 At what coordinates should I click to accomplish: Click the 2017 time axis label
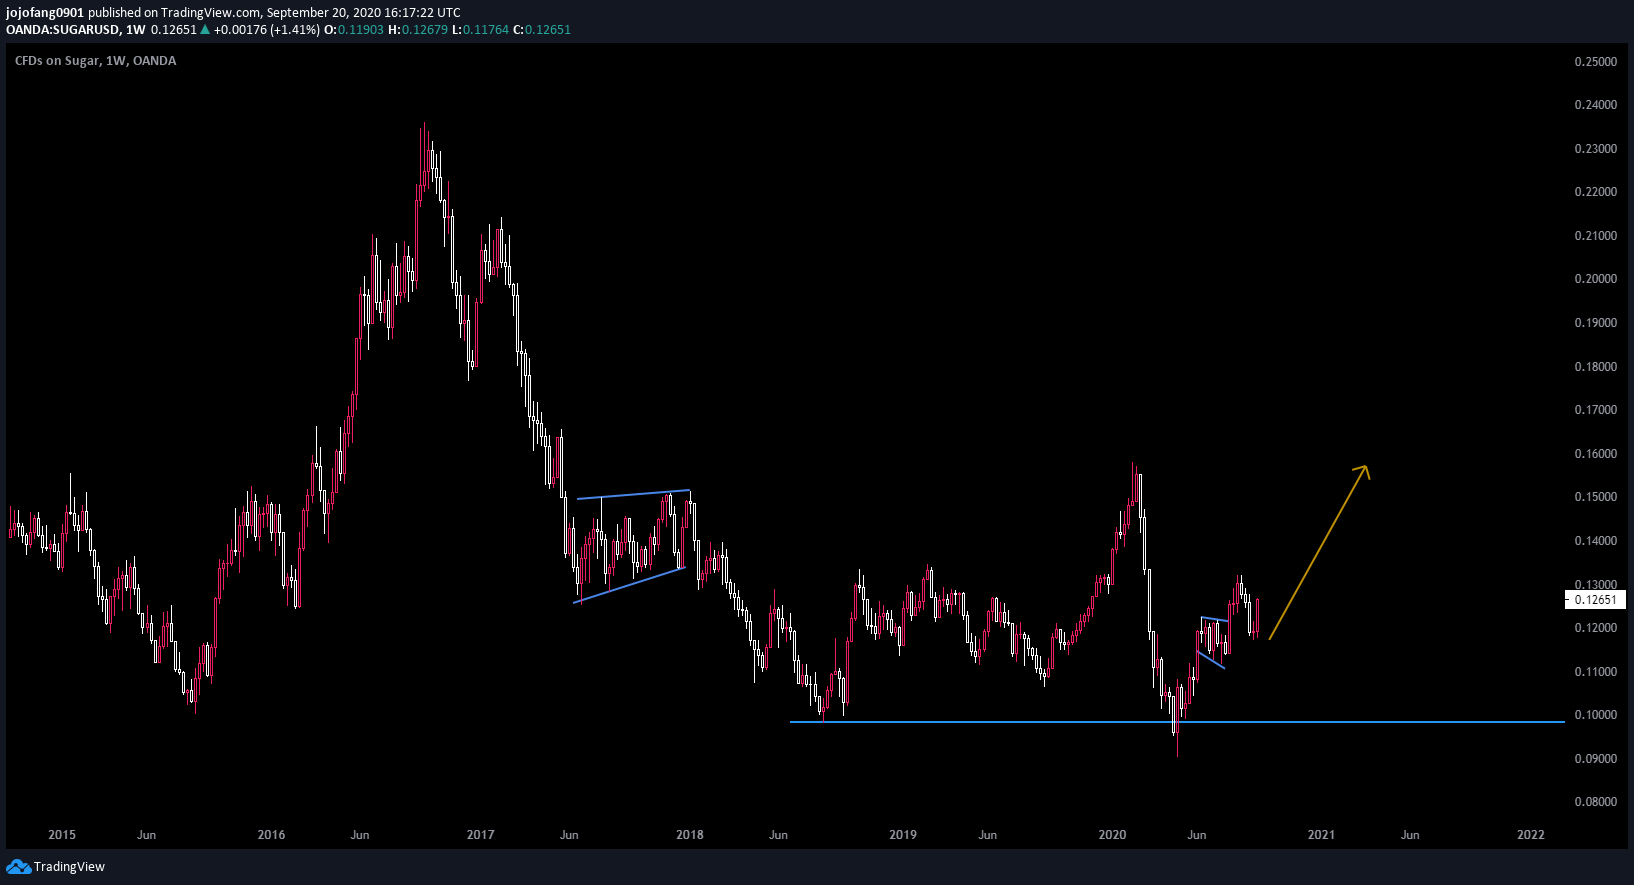point(480,835)
